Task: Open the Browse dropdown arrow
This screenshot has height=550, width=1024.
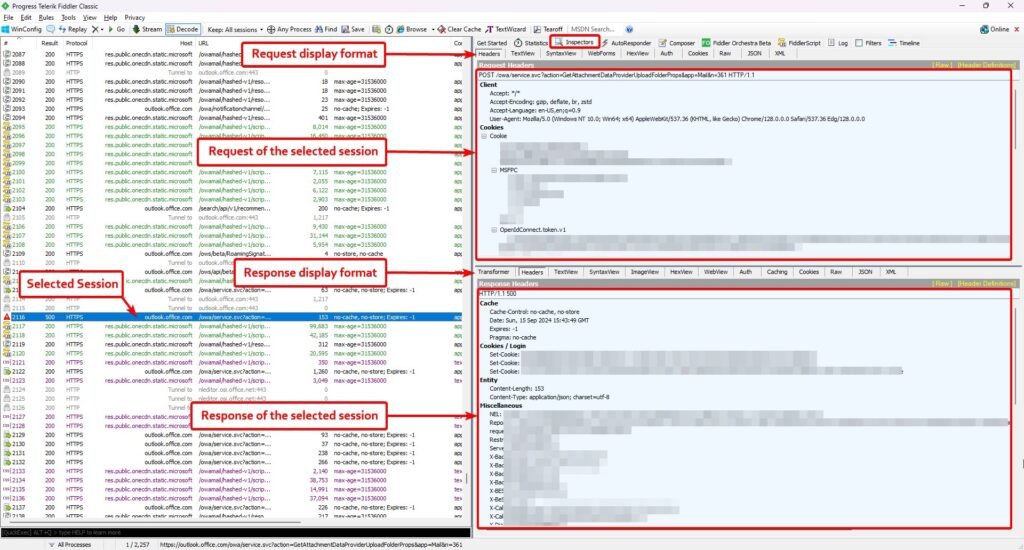Action: (432, 29)
